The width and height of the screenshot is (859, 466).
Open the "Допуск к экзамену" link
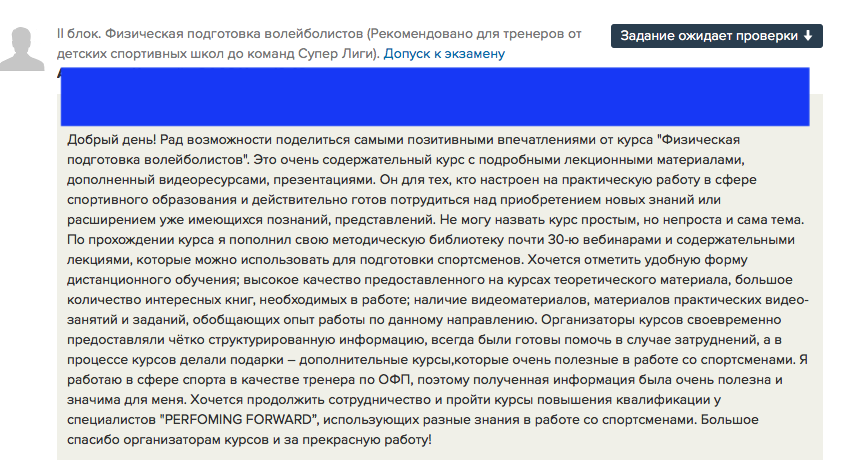click(x=444, y=53)
